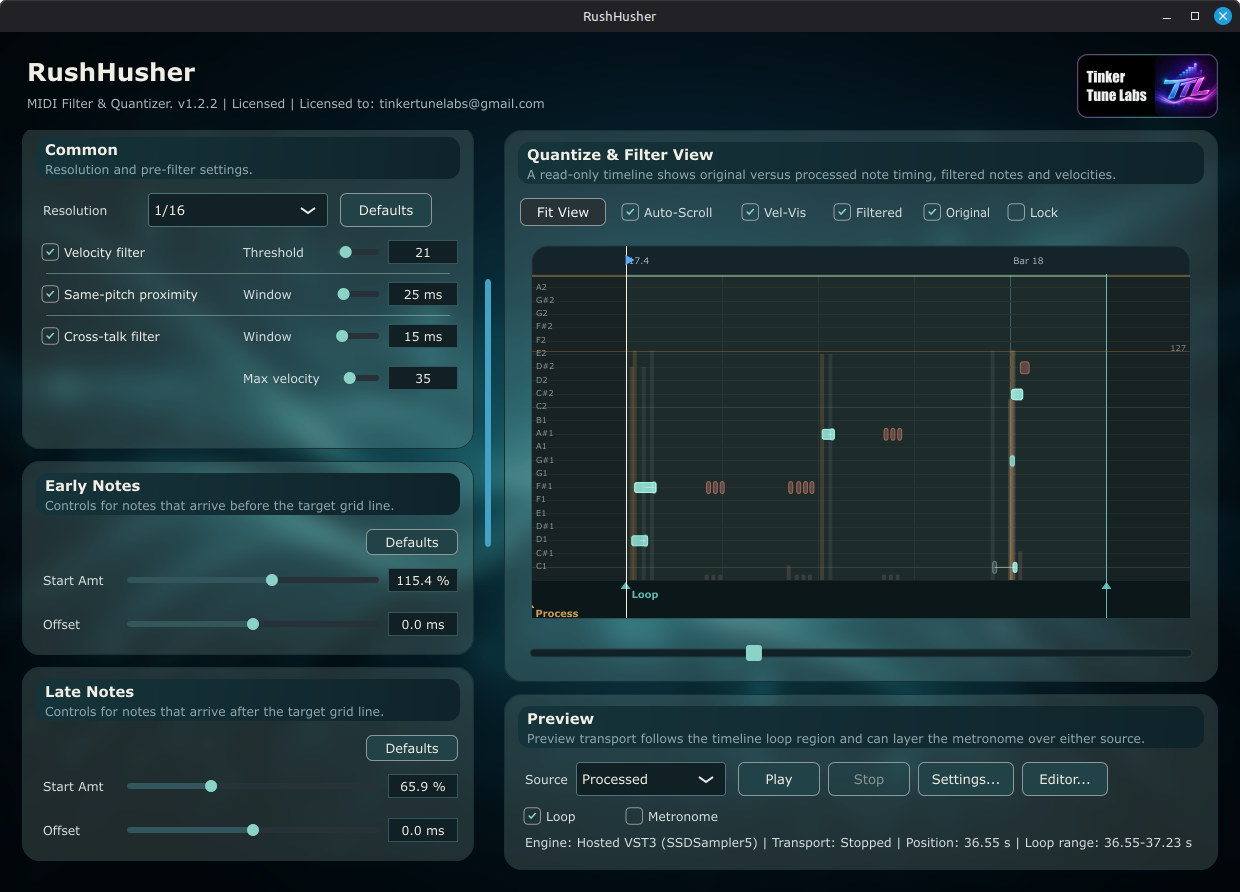
Task: Reset Common settings with Defaults button
Action: click(386, 210)
